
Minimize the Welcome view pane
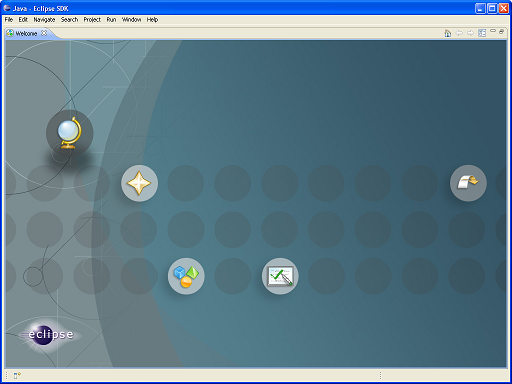pyautogui.click(x=493, y=31)
